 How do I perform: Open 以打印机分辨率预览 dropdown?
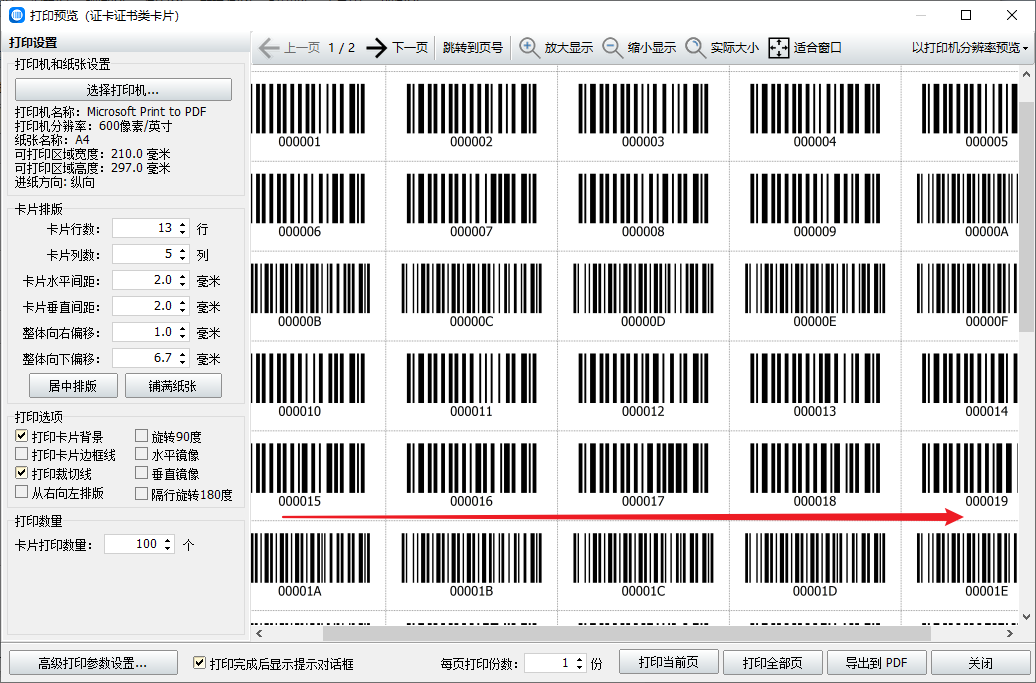pyautogui.click(x=970, y=48)
